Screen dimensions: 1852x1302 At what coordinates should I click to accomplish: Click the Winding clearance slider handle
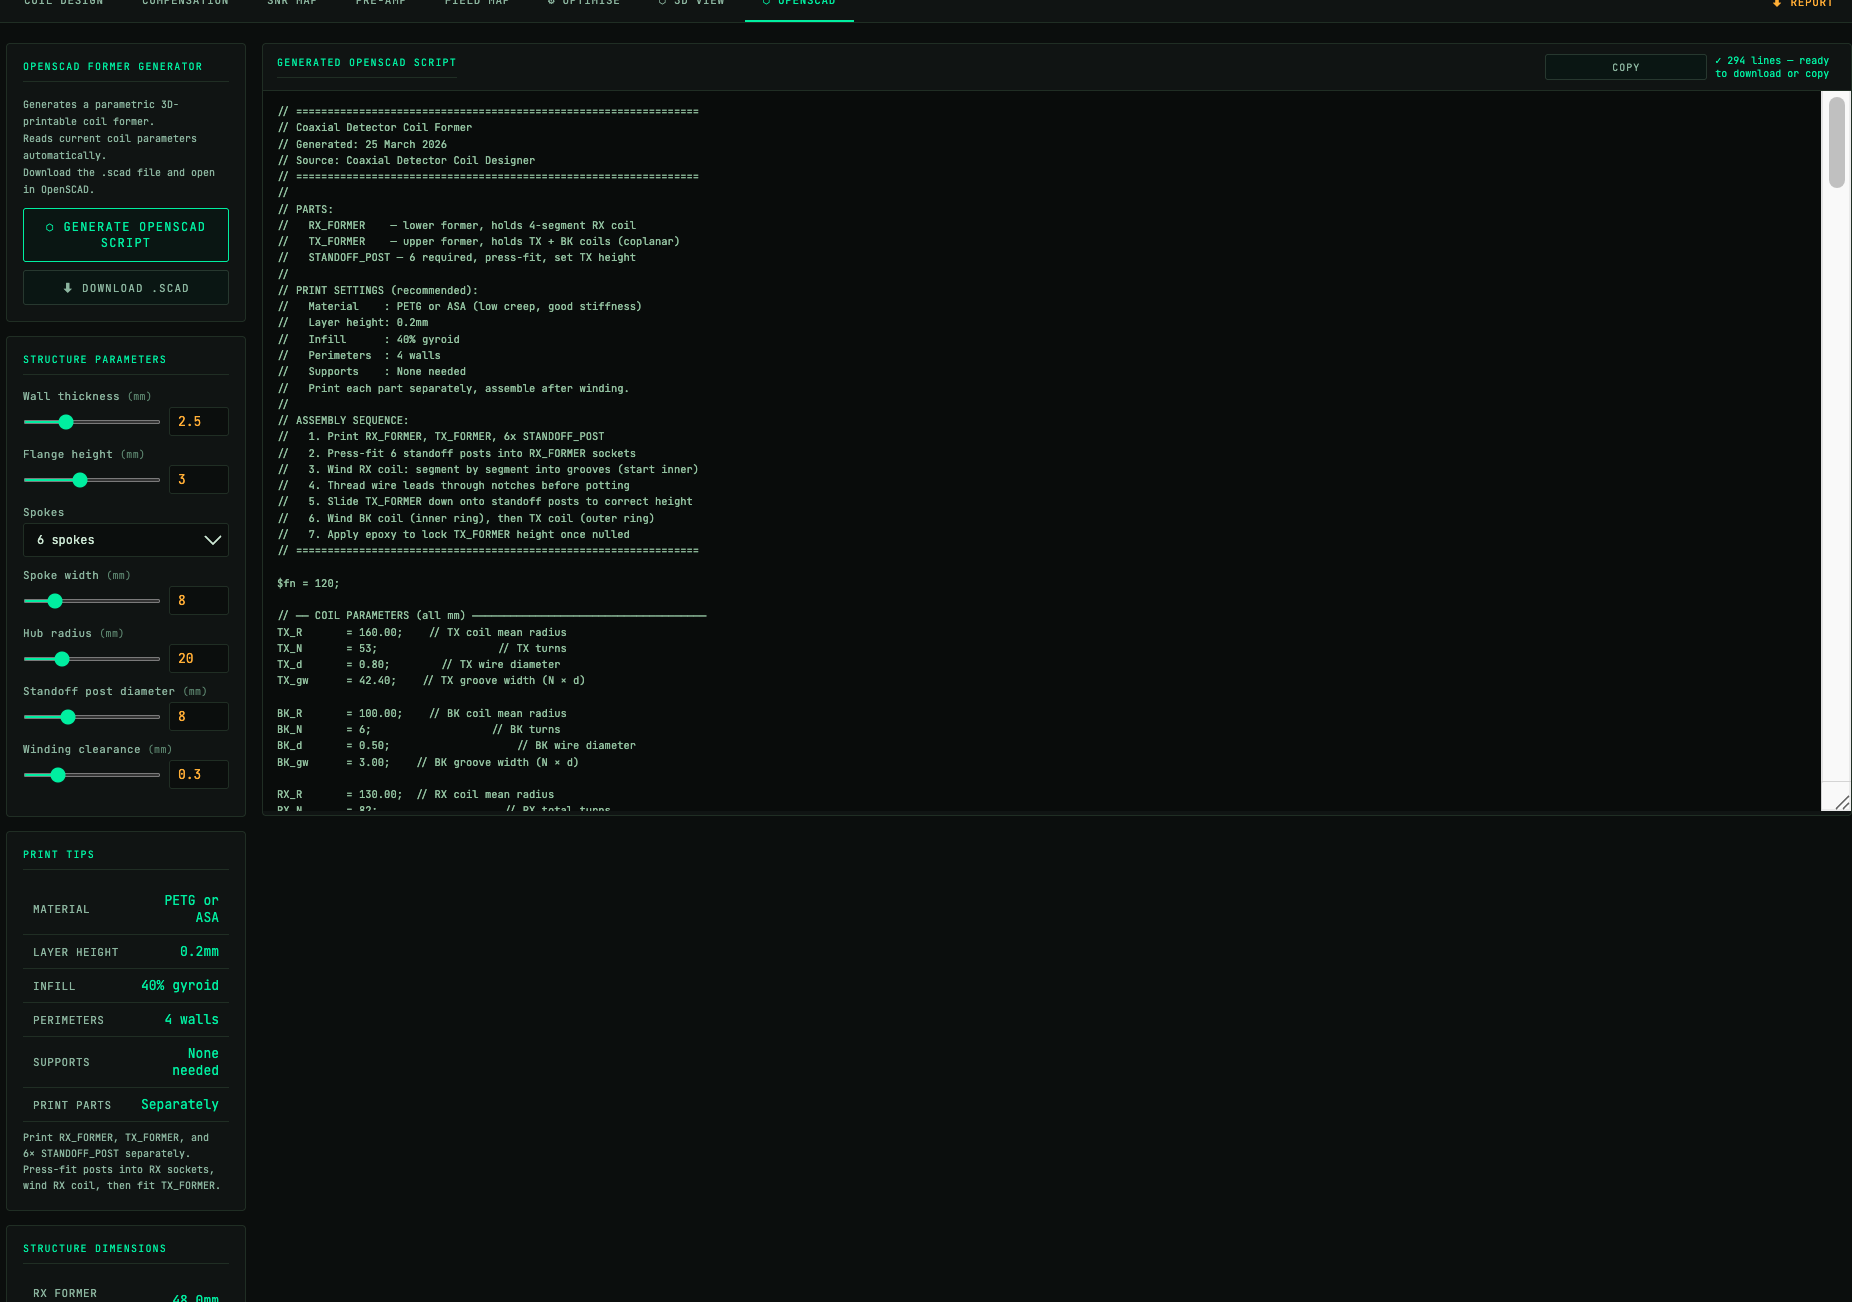click(58, 775)
